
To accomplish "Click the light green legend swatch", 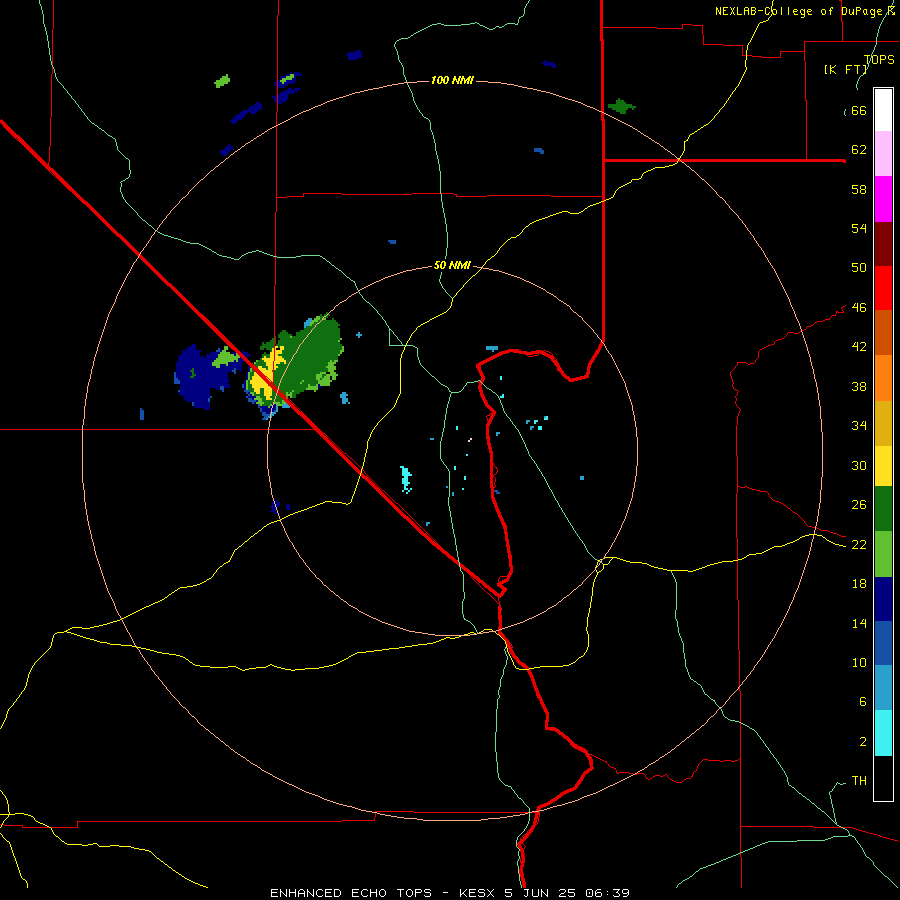I will pyautogui.click(x=883, y=554).
